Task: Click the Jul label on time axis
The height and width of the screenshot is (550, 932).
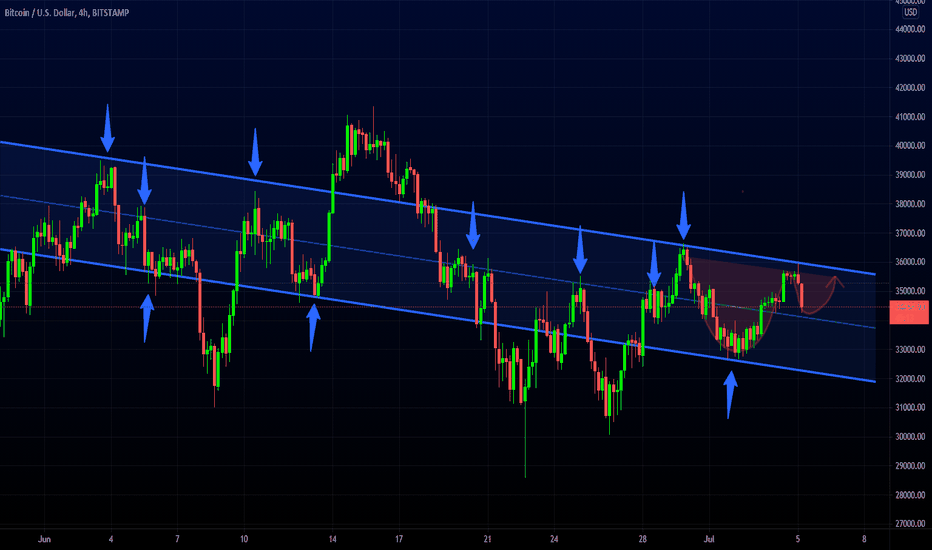Action: click(709, 539)
